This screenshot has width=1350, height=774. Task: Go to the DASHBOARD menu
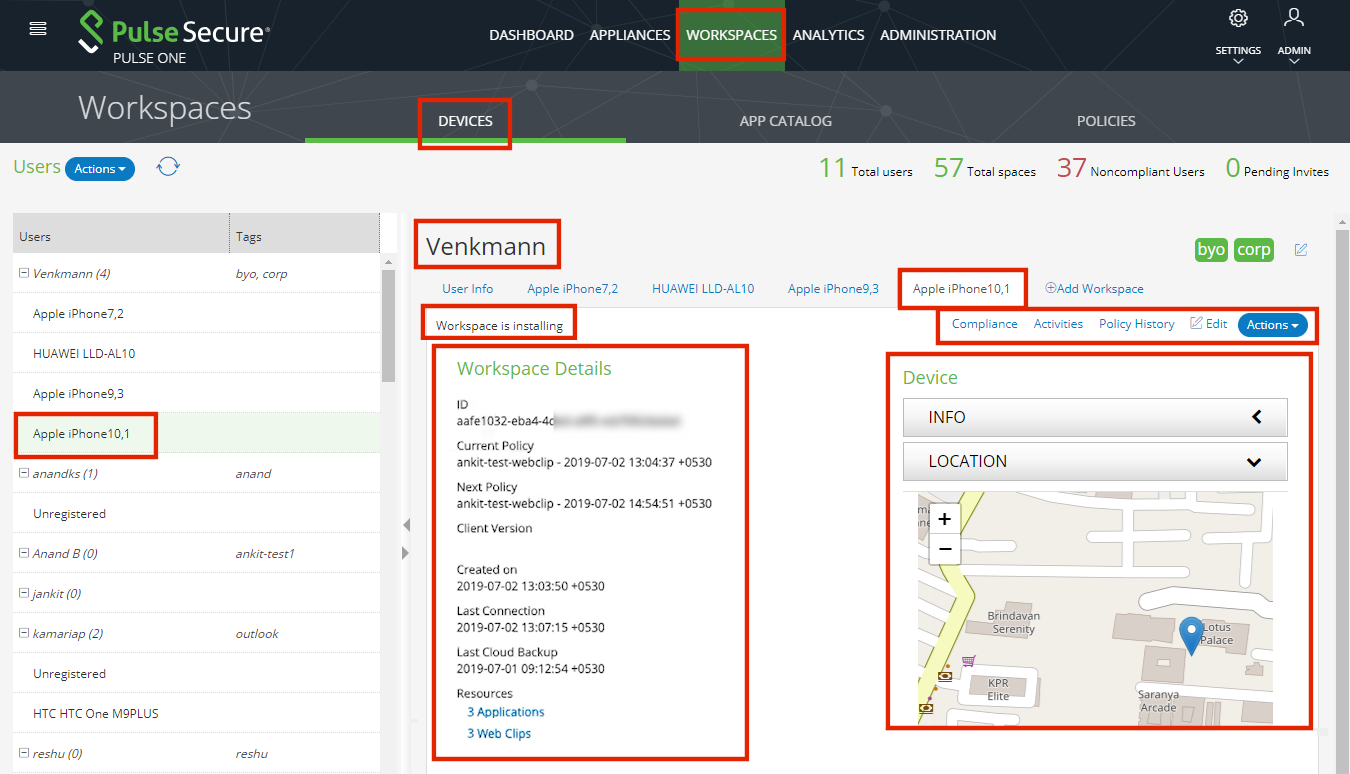[x=531, y=35]
